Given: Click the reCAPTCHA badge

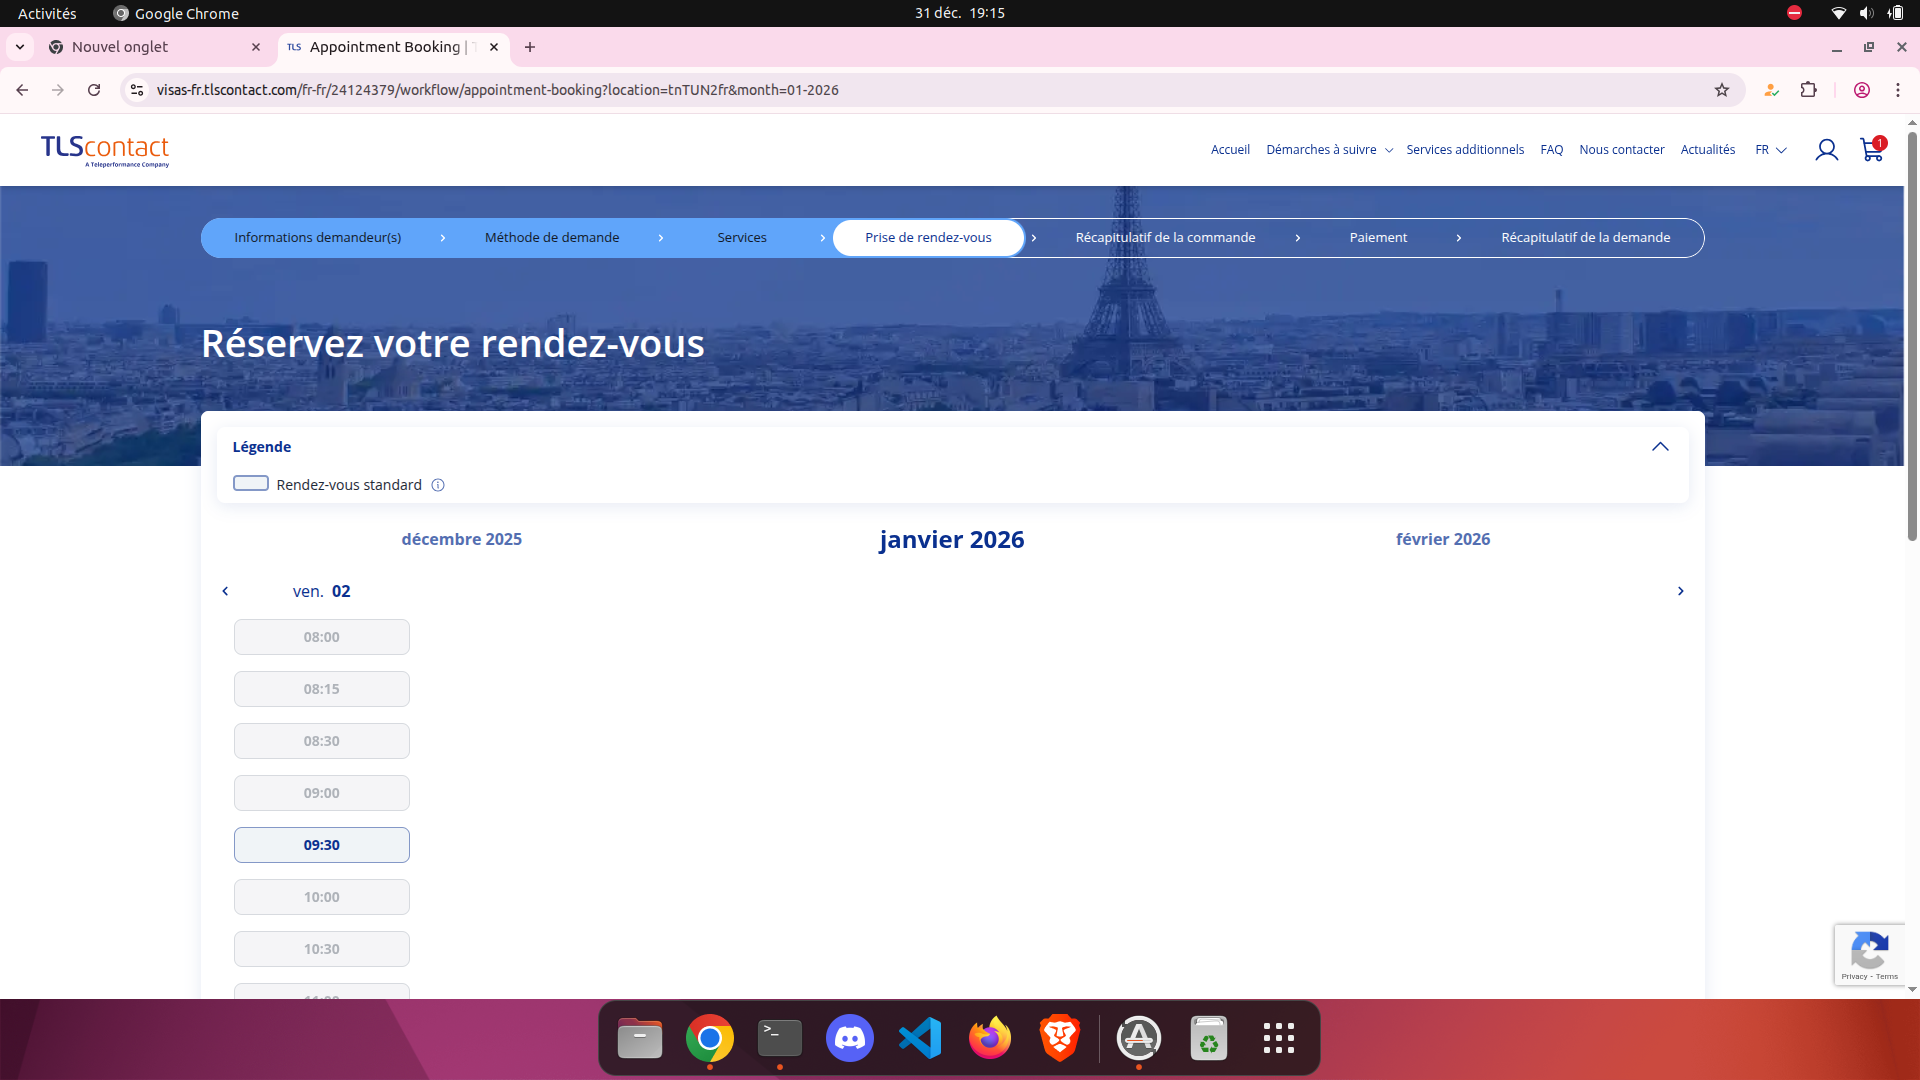Looking at the screenshot, I should 1870,955.
